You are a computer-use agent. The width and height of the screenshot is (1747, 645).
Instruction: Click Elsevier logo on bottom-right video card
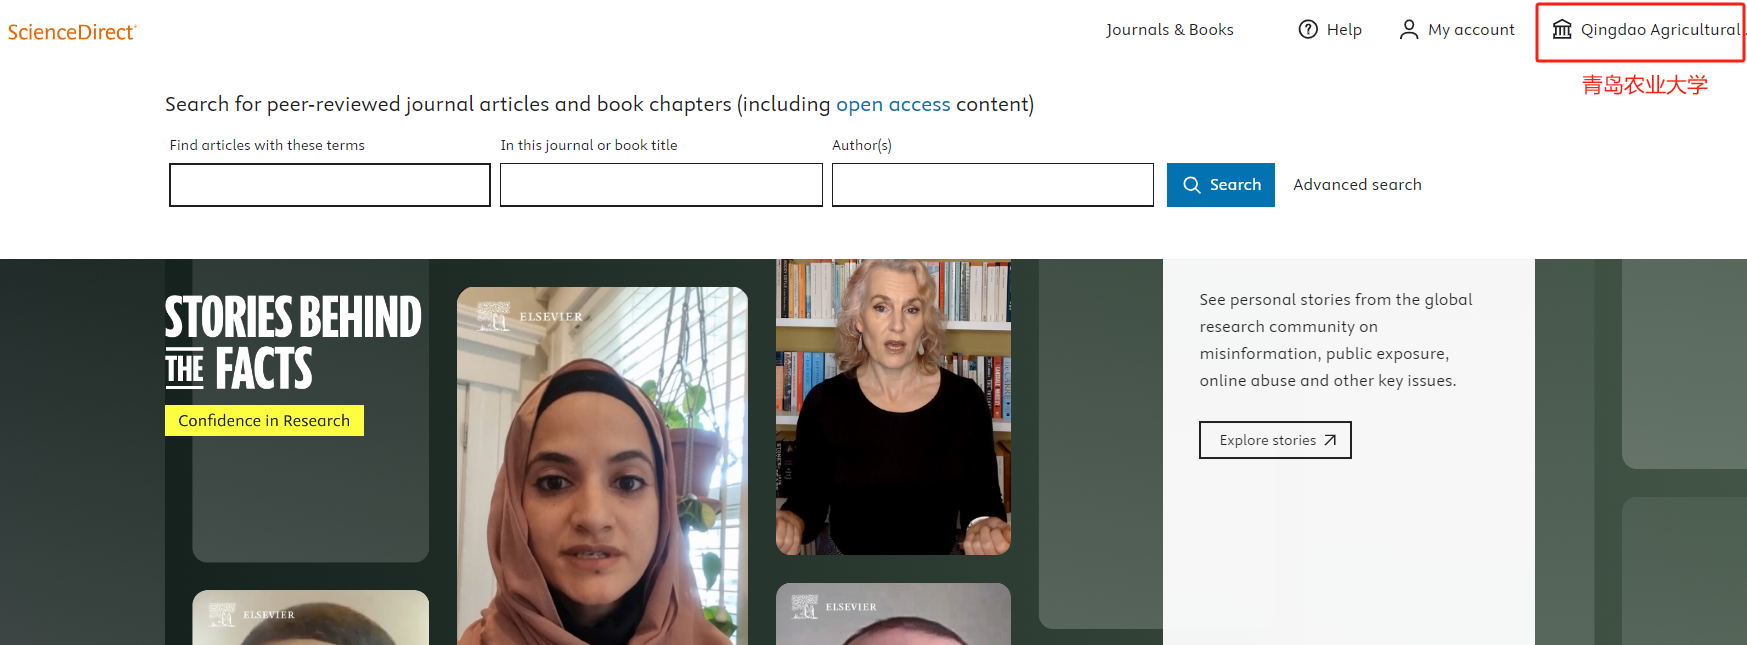[834, 606]
